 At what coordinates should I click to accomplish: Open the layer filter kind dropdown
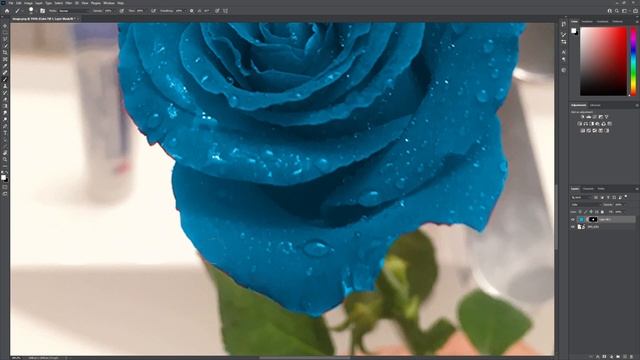click(x=581, y=197)
